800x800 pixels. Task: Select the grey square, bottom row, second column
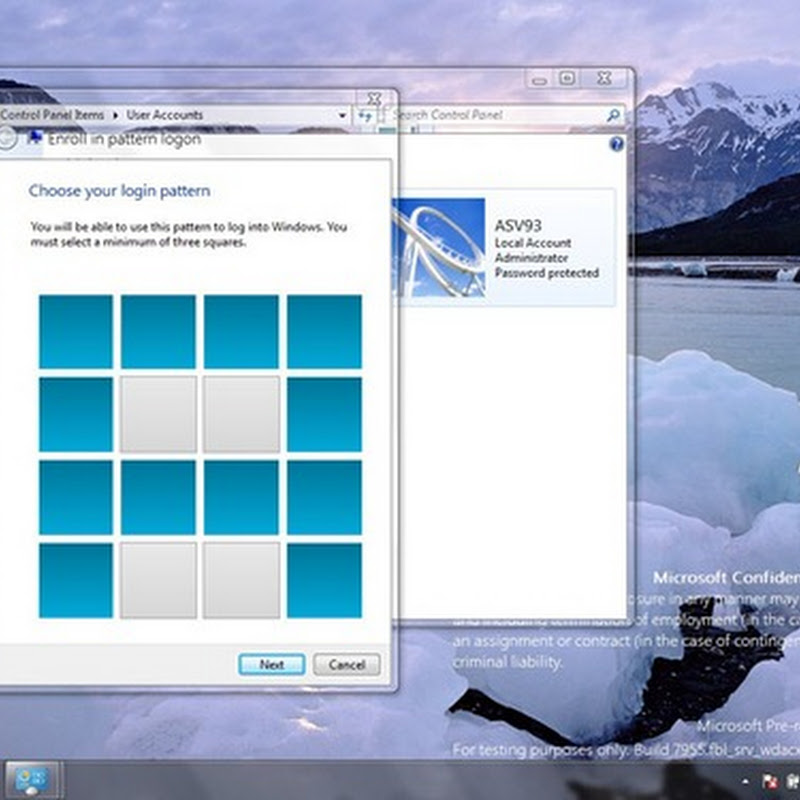[158, 581]
